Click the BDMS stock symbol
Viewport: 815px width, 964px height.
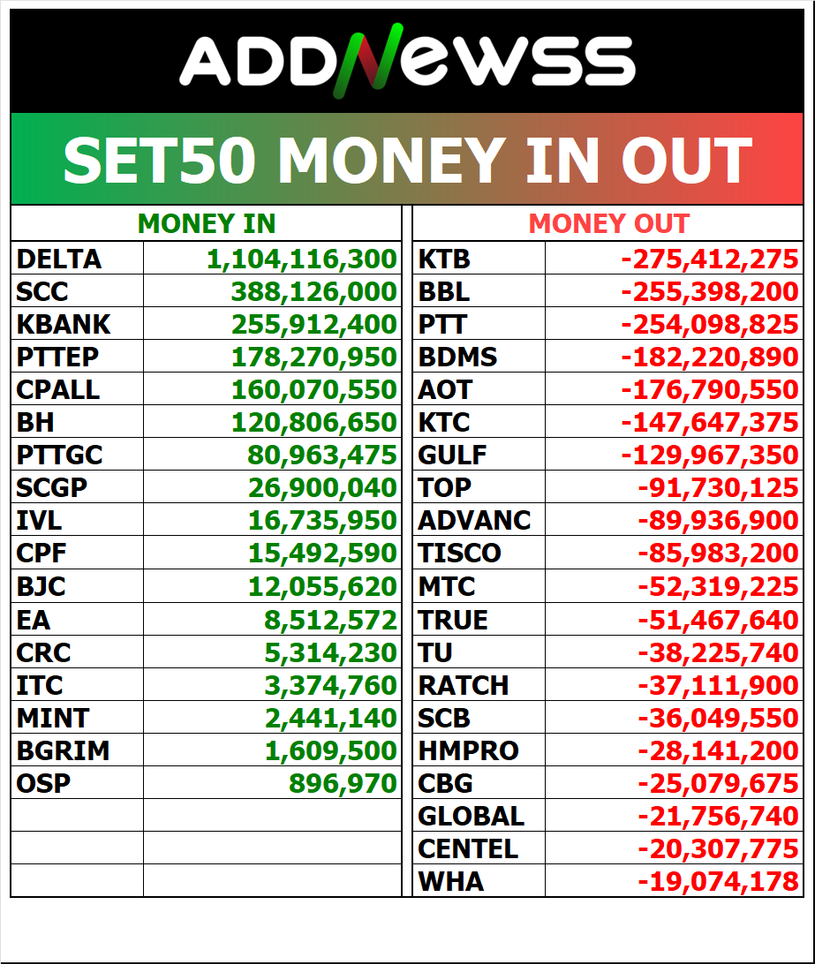(x=457, y=357)
